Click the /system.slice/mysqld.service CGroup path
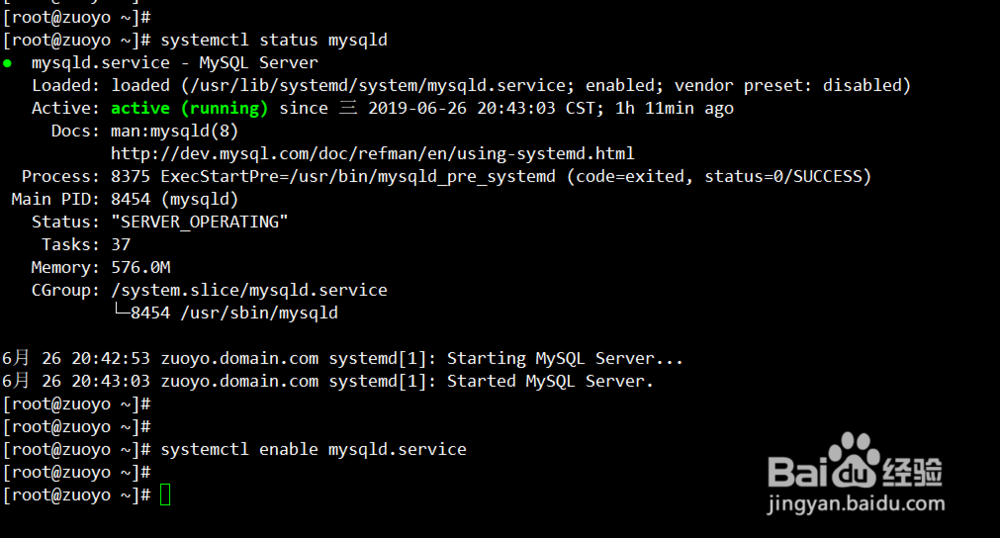This screenshot has height=538, width=1000. coord(249,291)
